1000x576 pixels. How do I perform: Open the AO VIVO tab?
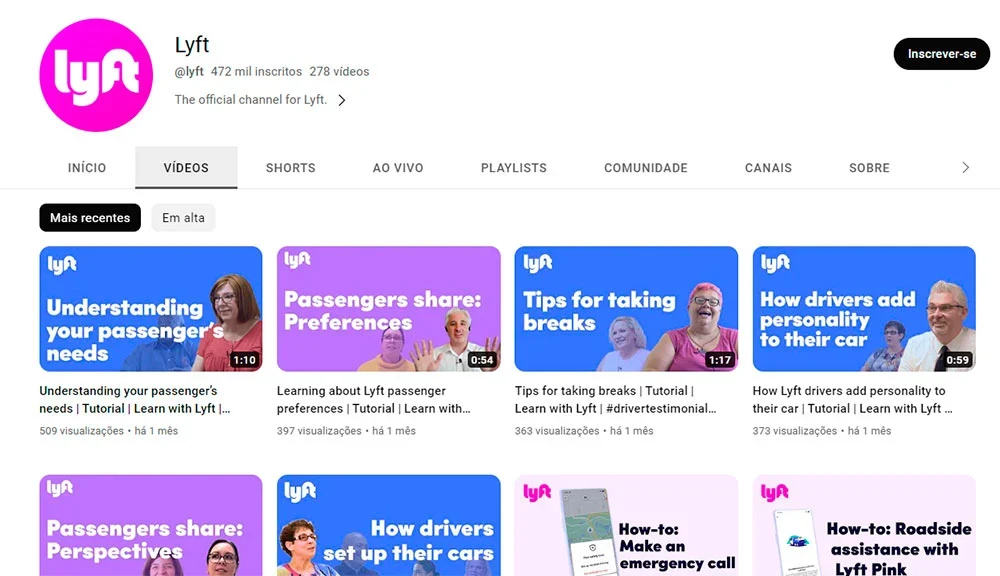pyautogui.click(x=398, y=168)
